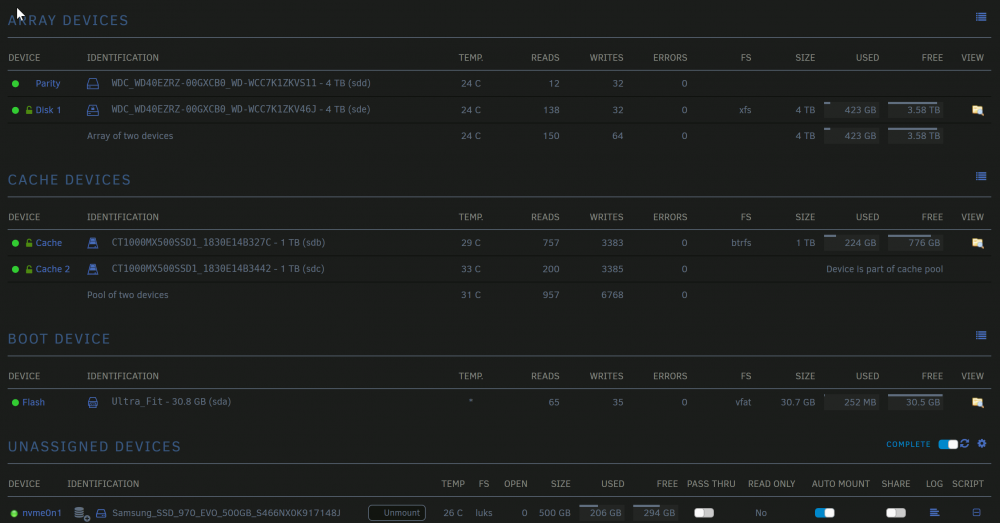
Task: Click 'Pool of two devices' summary text
Action: pyautogui.click(x=128, y=295)
